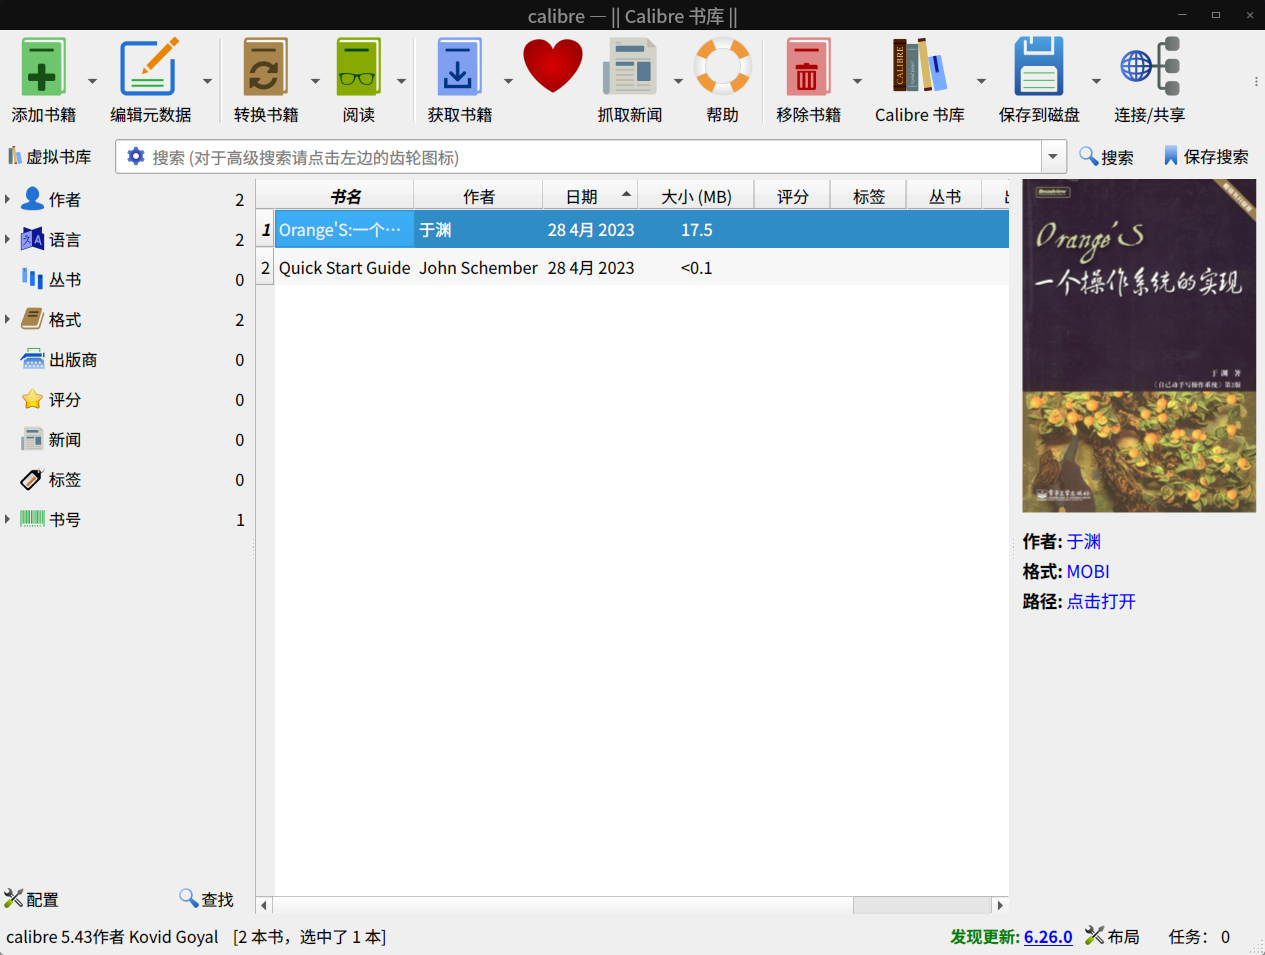Click the Remove books (移除书籍) trash icon
Screen dimensions: 1265x955
click(x=807, y=68)
